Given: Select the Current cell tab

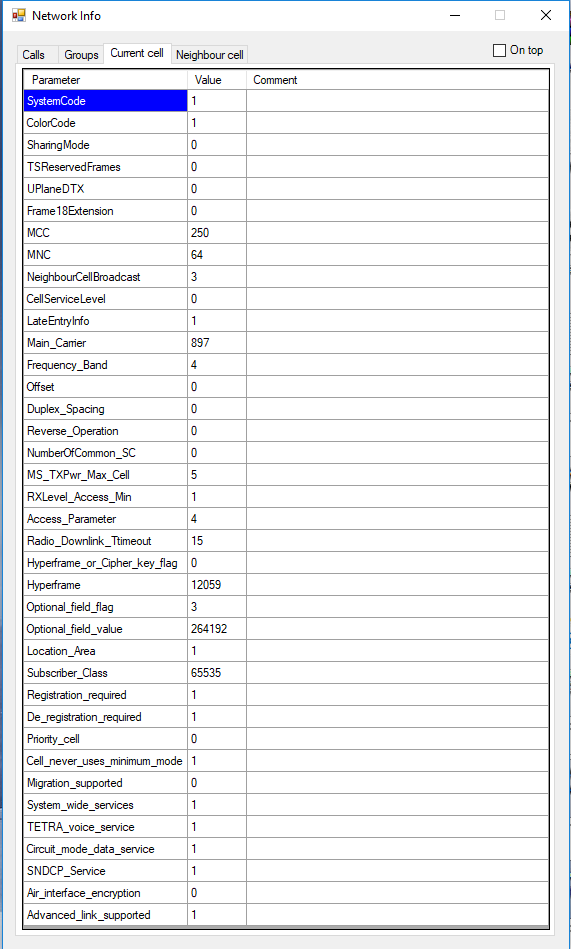Looking at the screenshot, I should [x=137, y=53].
